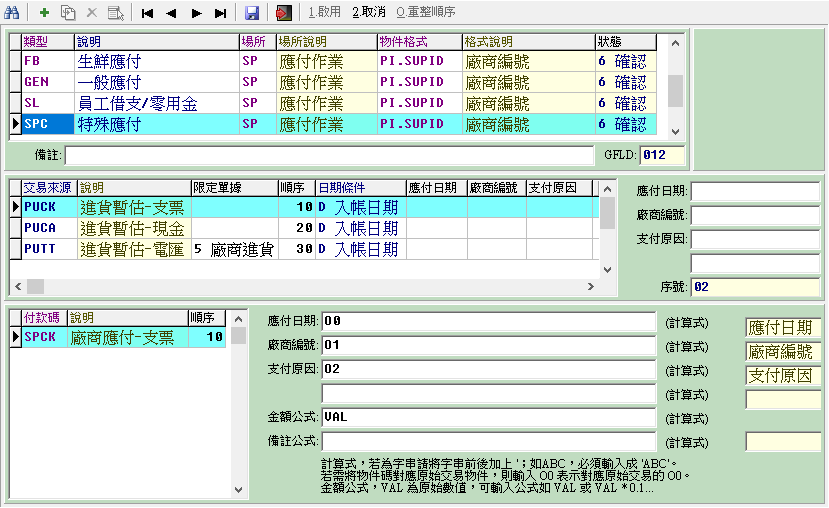Click the save floppy disk icon
Image resolution: width=829 pixels, height=508 pixels.
click(252, 13)
